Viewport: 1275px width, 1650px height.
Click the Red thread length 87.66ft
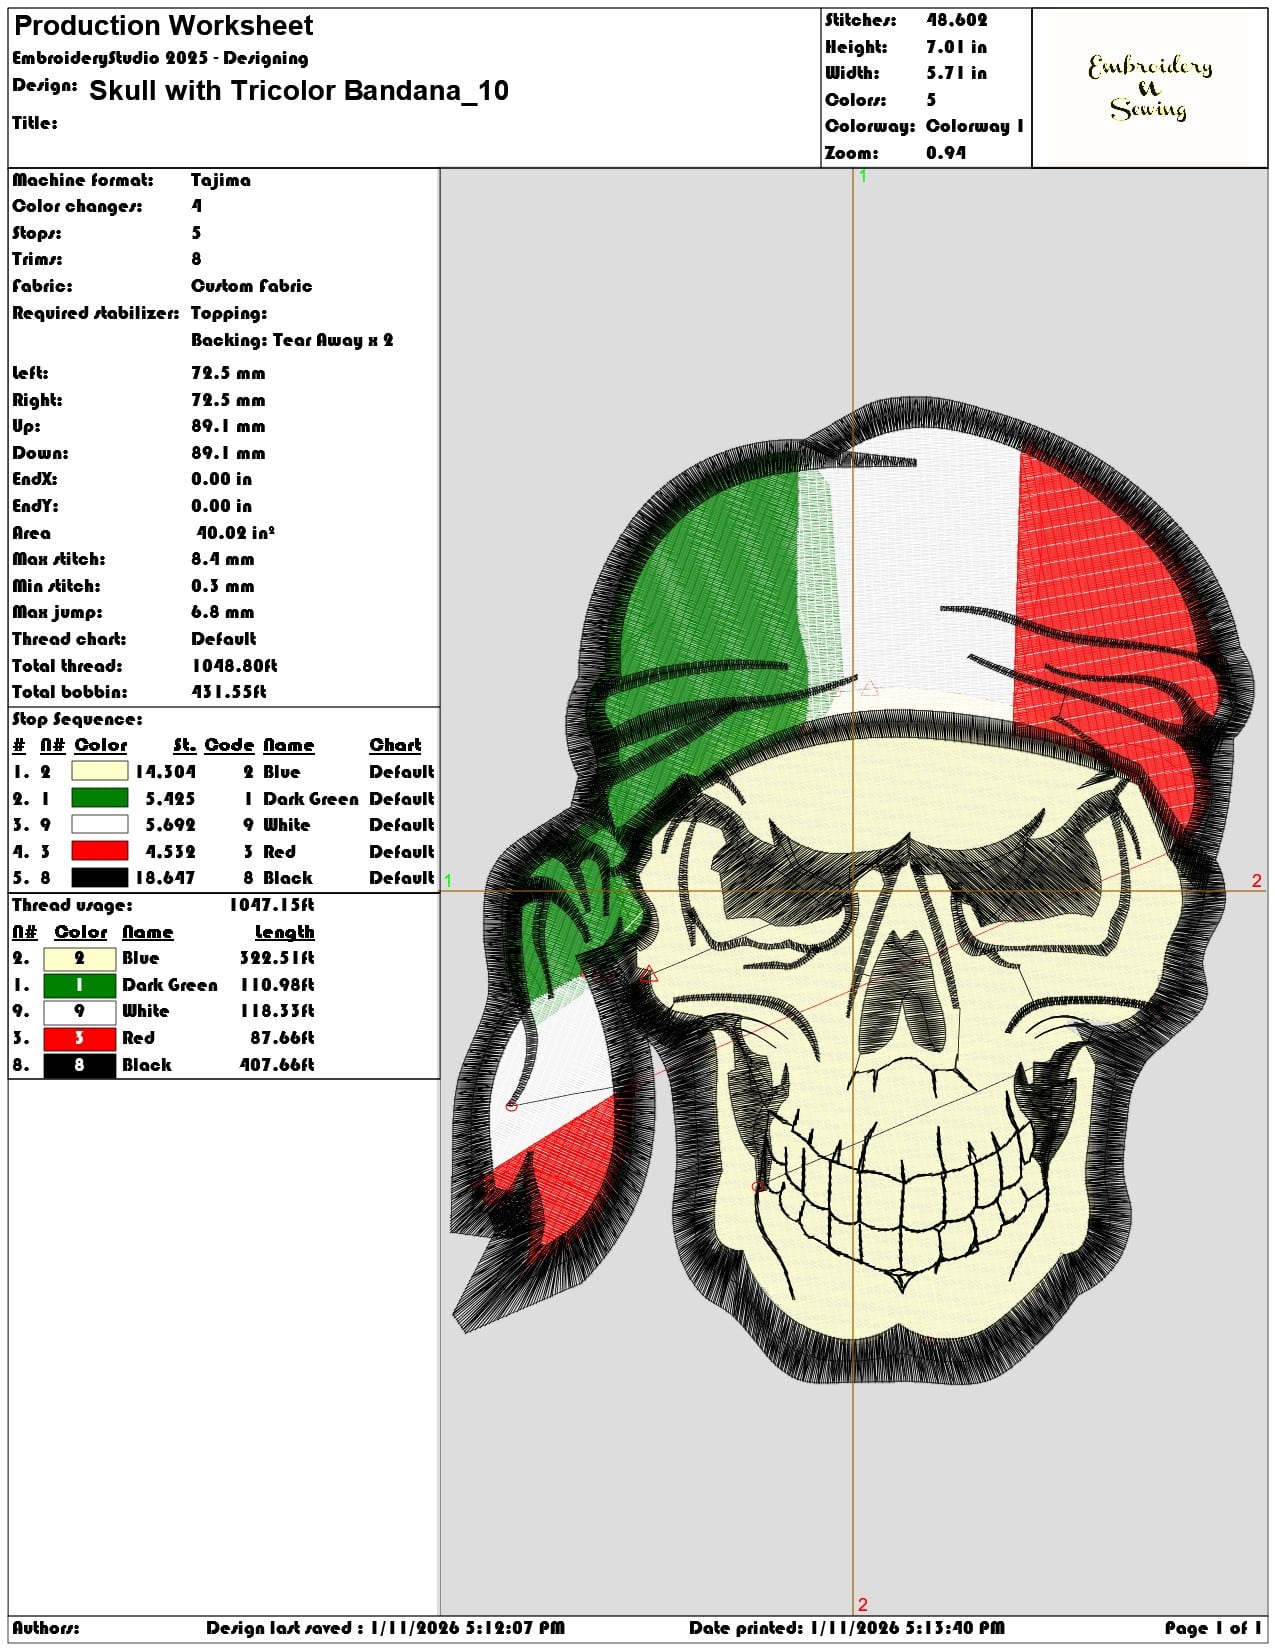[x=282, y=1038]
